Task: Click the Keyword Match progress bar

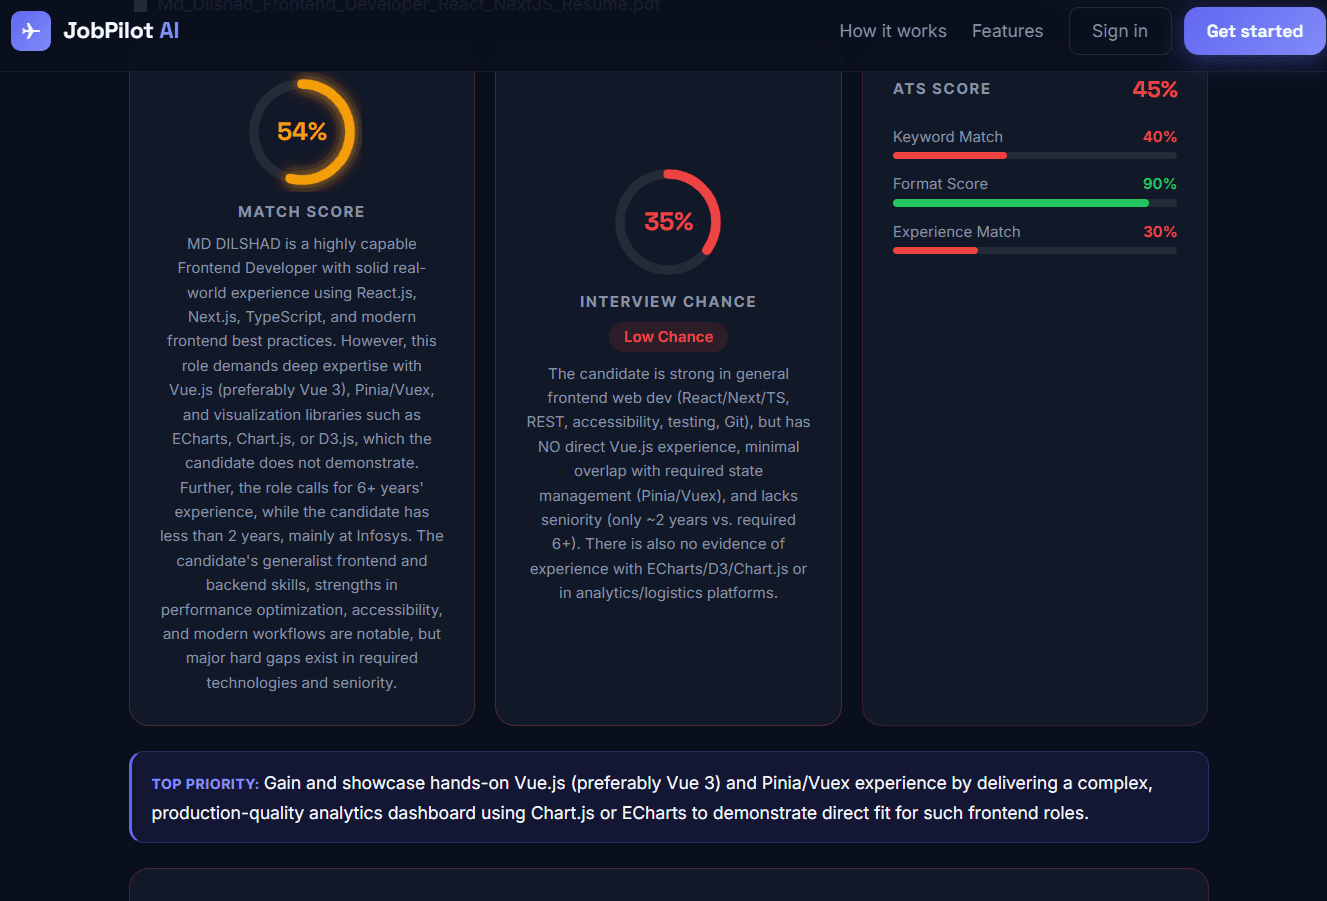Action: tap(1035, 156)
